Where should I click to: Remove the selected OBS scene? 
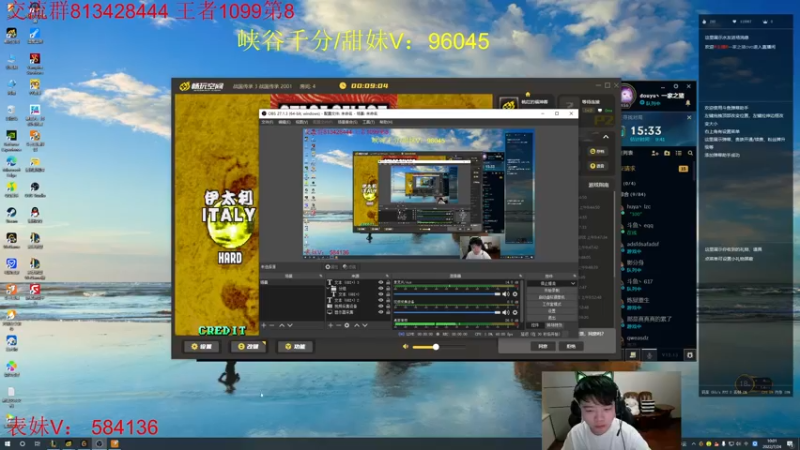click(x=272, y=325)
